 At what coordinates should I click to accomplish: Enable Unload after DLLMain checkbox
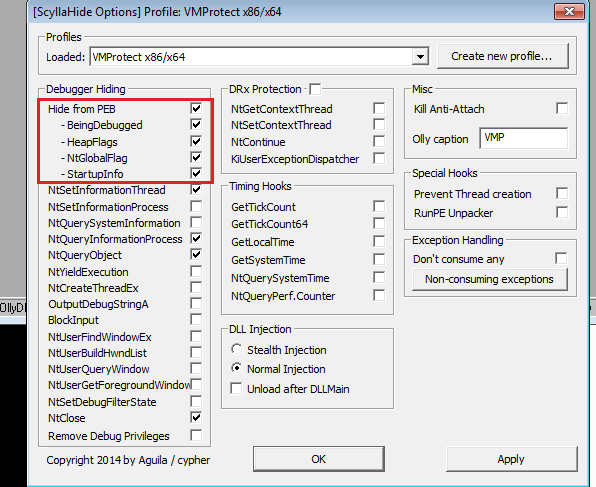pos(236,389)
